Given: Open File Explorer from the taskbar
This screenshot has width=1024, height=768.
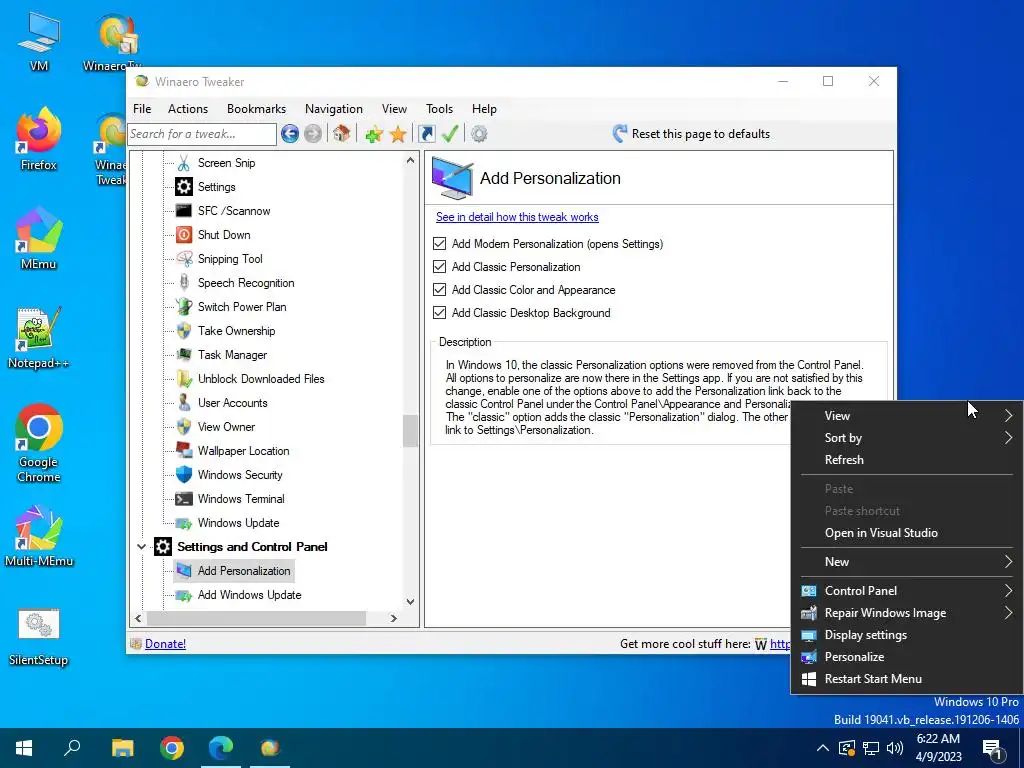Looking at the screenshot, I should click(x=122, y=748).
